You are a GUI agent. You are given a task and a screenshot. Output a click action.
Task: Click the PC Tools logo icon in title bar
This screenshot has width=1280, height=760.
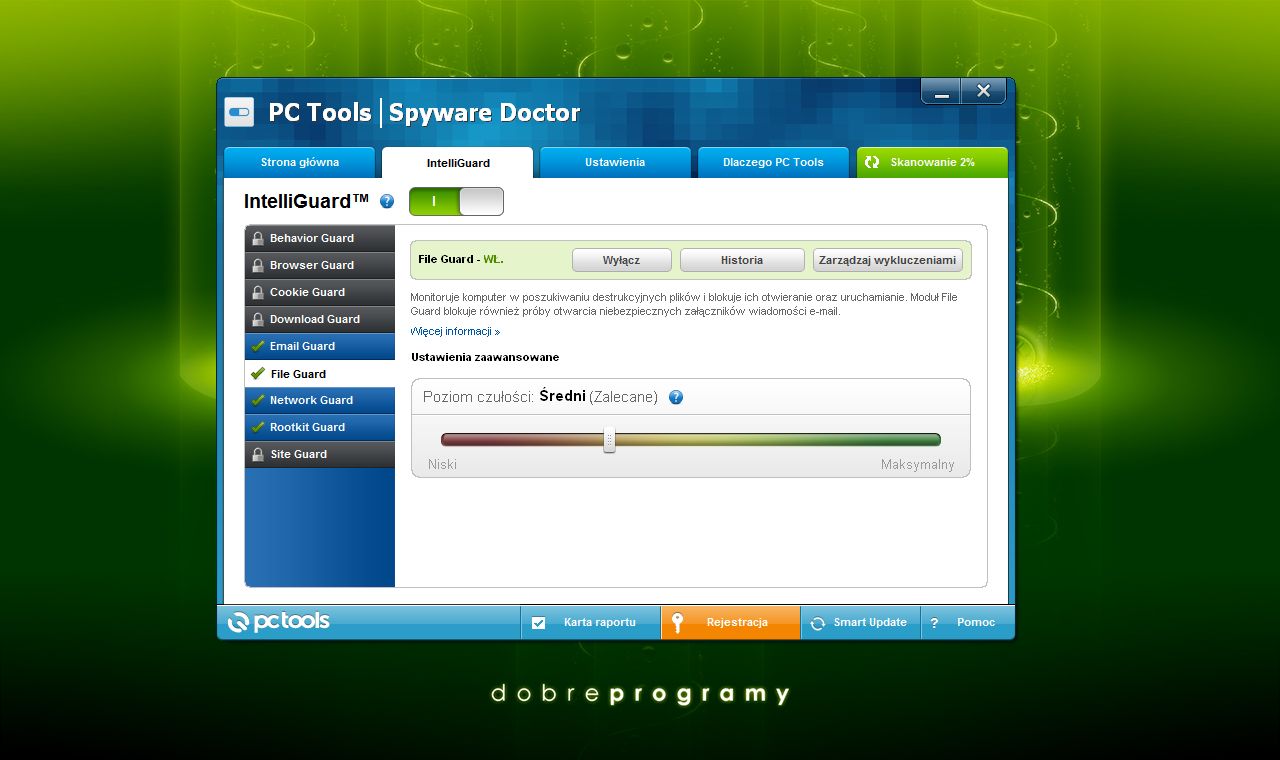click(x=239, y=112)
